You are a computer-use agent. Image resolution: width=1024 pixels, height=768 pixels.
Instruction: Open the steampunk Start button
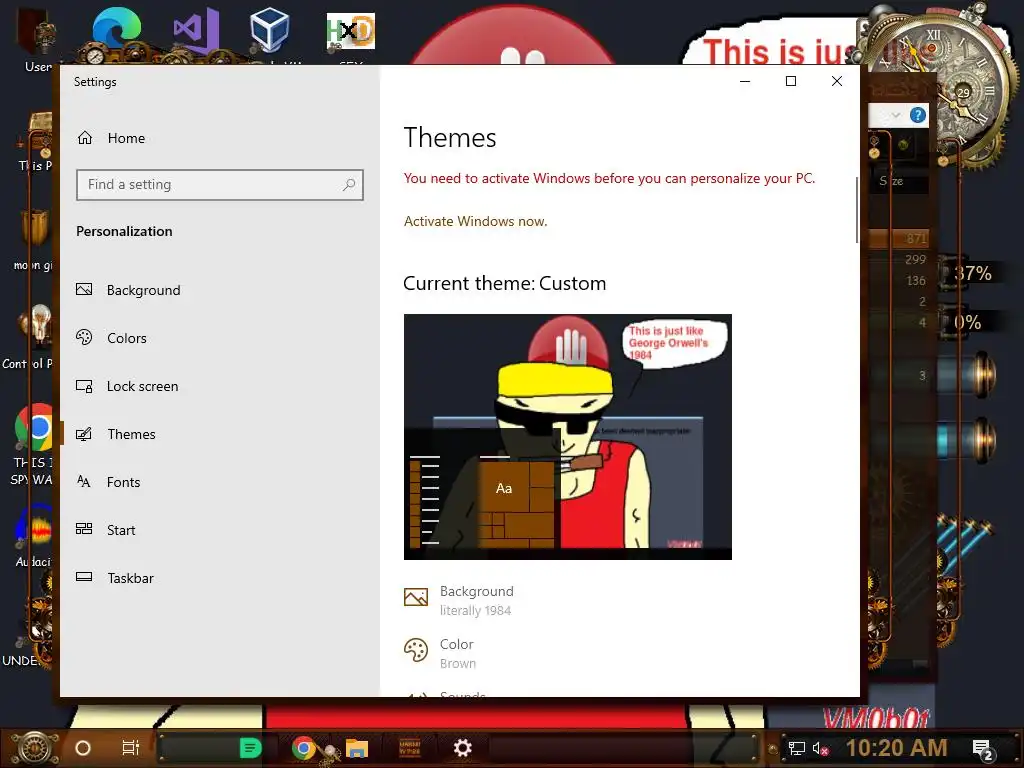point(33,748)
